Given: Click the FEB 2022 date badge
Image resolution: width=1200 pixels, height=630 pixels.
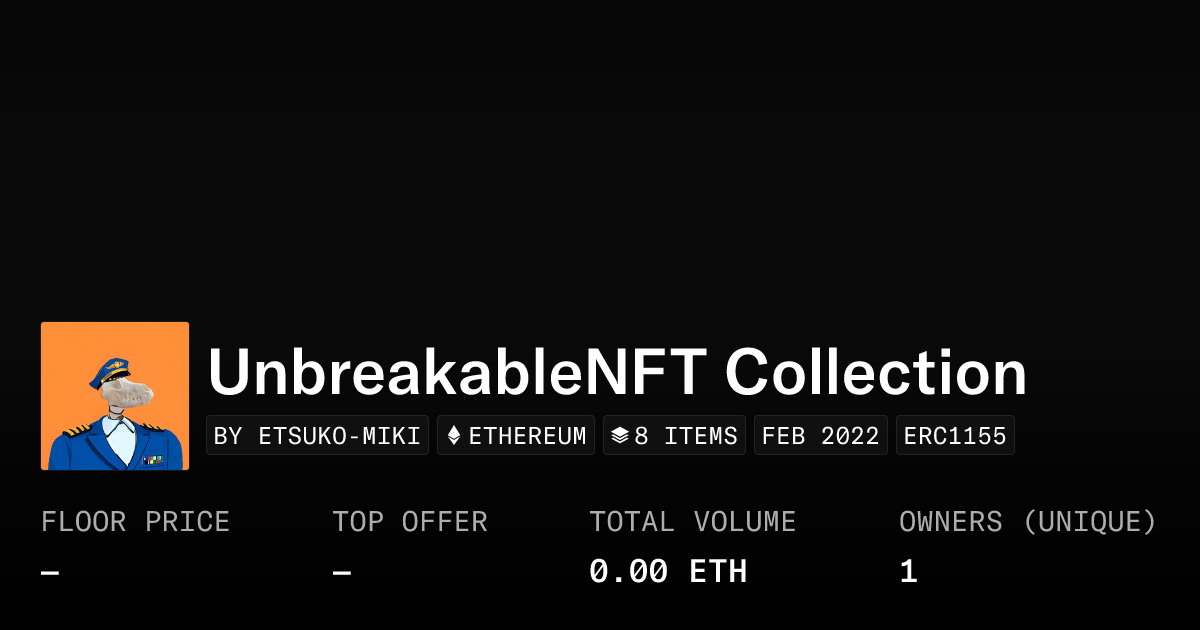Looking at the screenshot, I should tap(820, 436).
